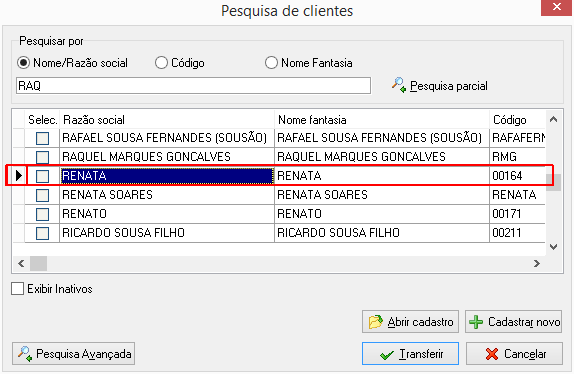This screenshot has height=374, width=574.
Task: Click the code cell 00211
Action: 517,233
